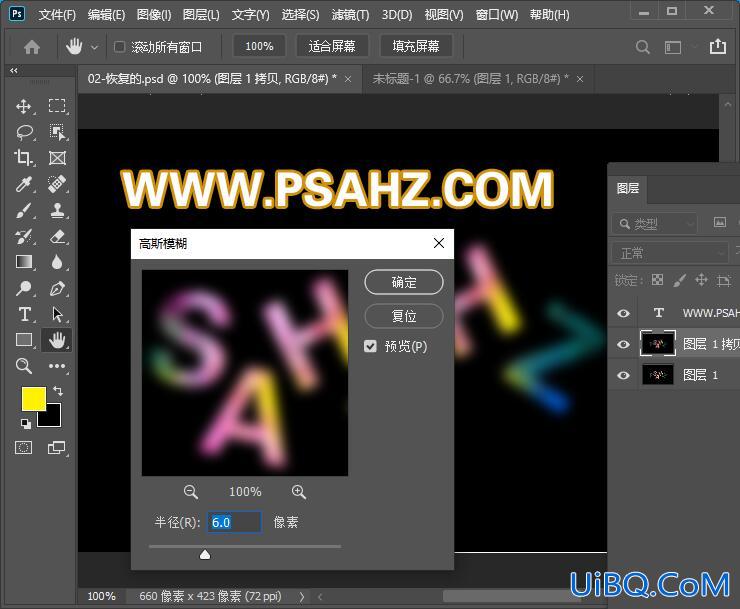Select the Move tool
Image resolution: width=740 pixels, height=609 pixels.
(x=24, y=107)
